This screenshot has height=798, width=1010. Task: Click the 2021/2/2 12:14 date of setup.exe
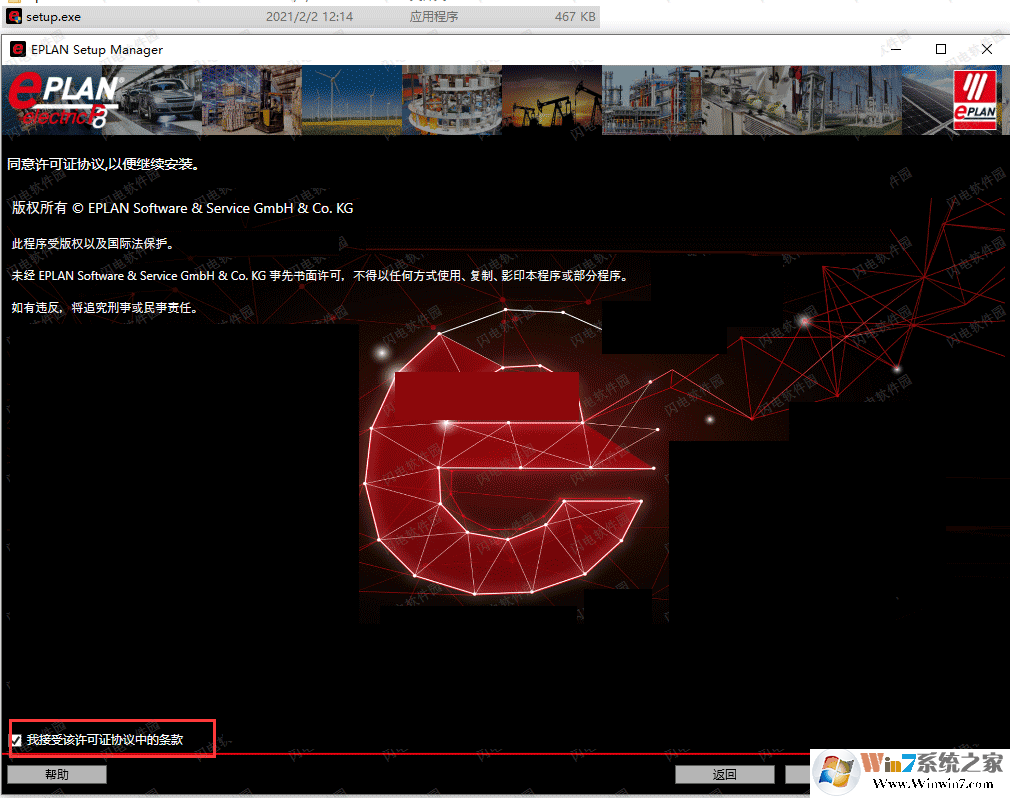tap(309, 17)
